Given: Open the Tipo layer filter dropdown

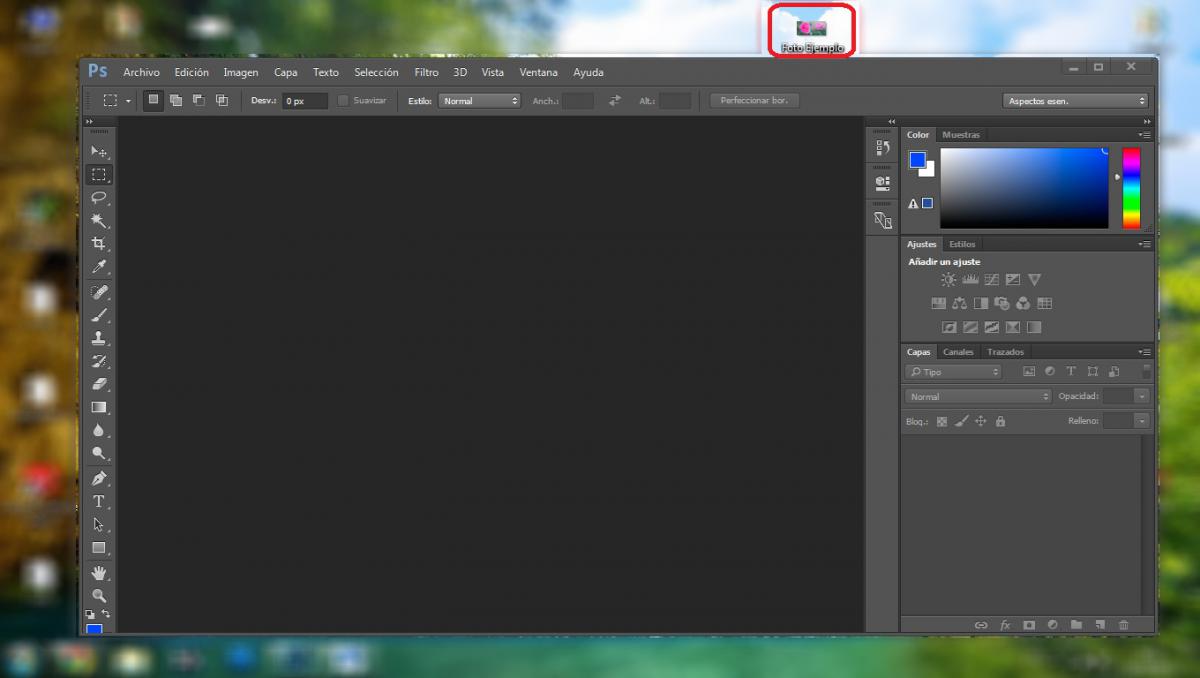Looking at the screenshot, I should tap(953, 371).
